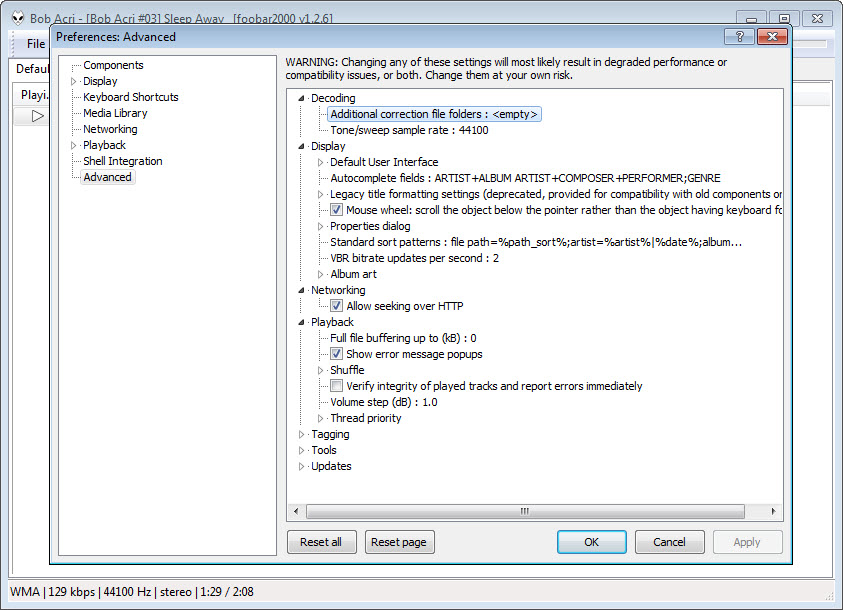Uncheck Allow seeking over HTTP
Image resolution: width=843 pixels, height=610 pixels.
click(337, 306)
